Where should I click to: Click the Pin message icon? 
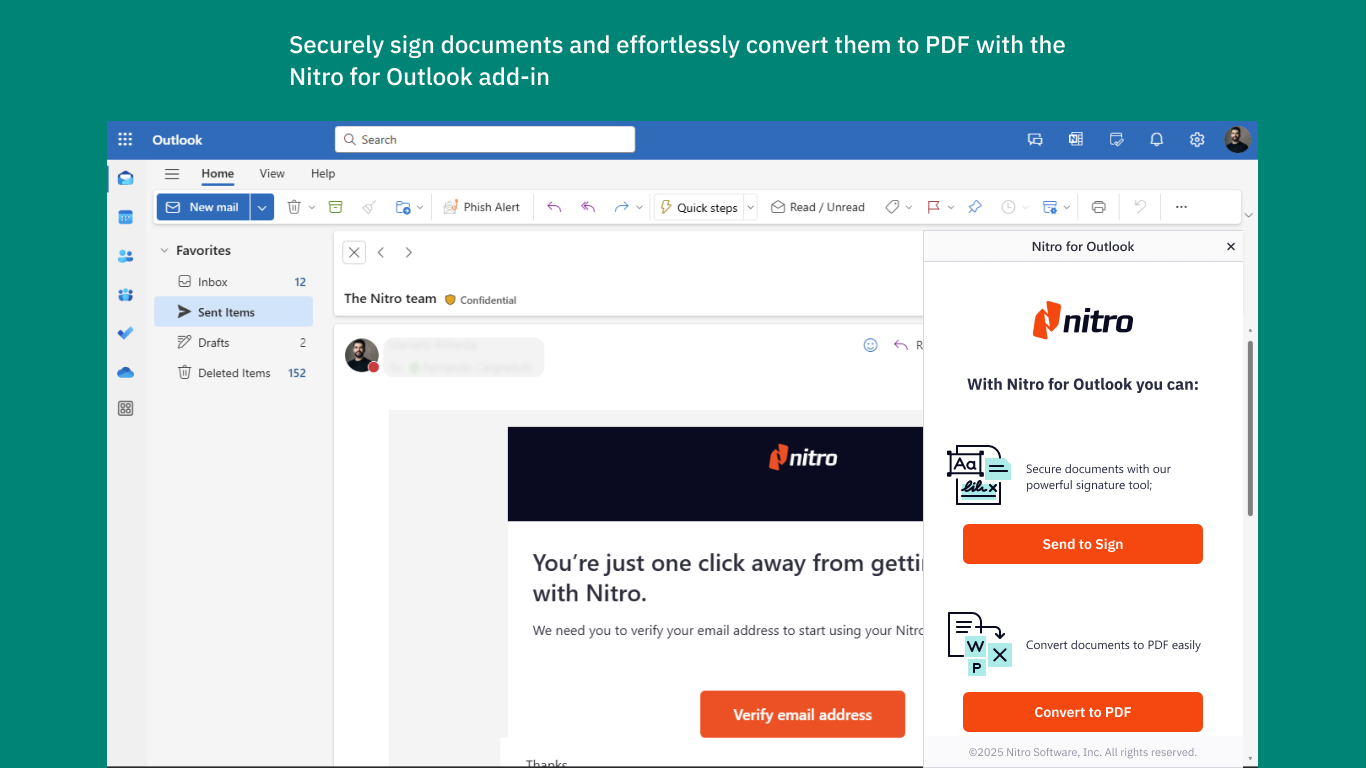[x=975, y=207]
